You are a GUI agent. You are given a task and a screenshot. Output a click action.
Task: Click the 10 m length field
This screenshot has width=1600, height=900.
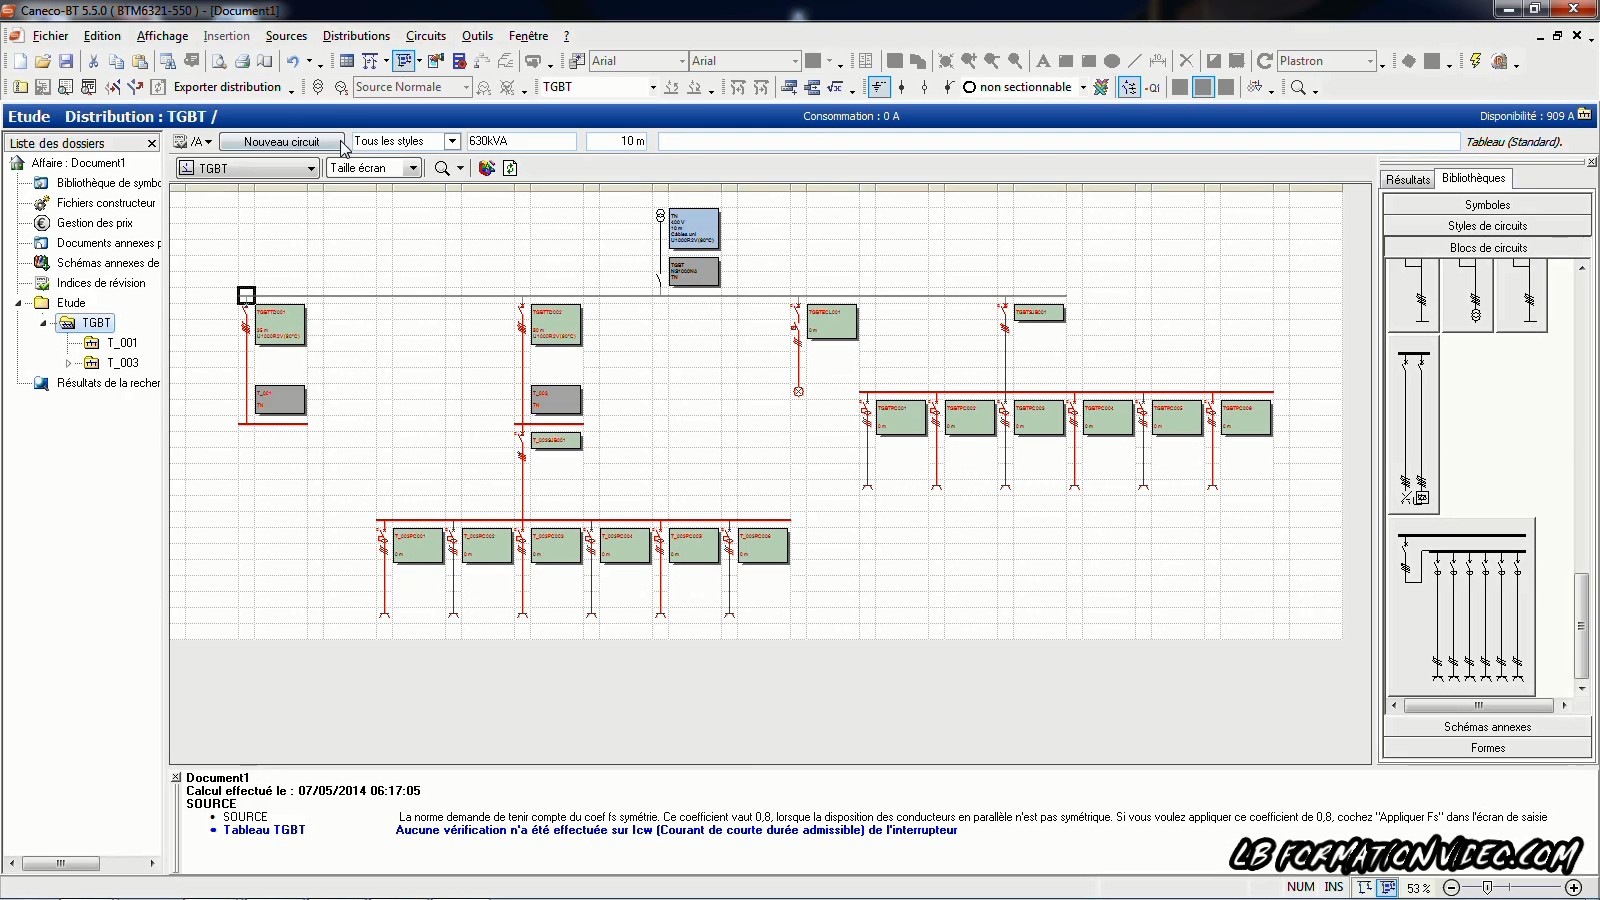pyautogui.click(x=617, y=141)
